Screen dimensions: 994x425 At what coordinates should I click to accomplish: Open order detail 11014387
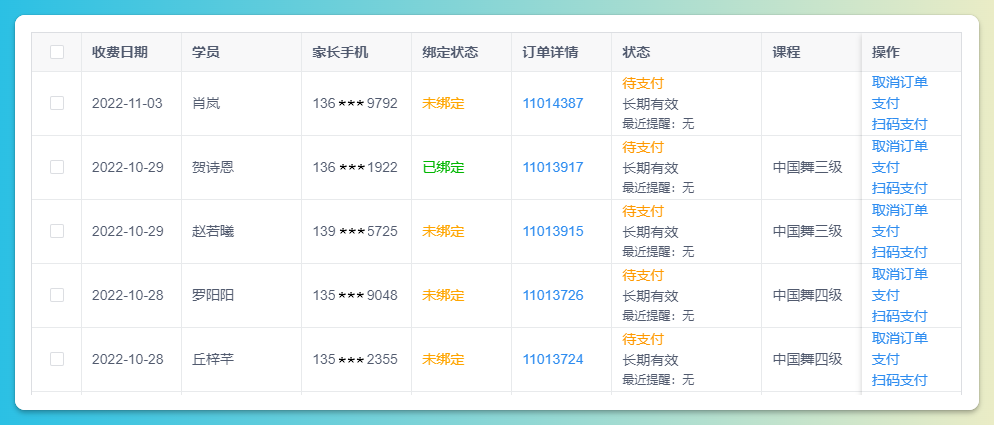pos(553,103)
